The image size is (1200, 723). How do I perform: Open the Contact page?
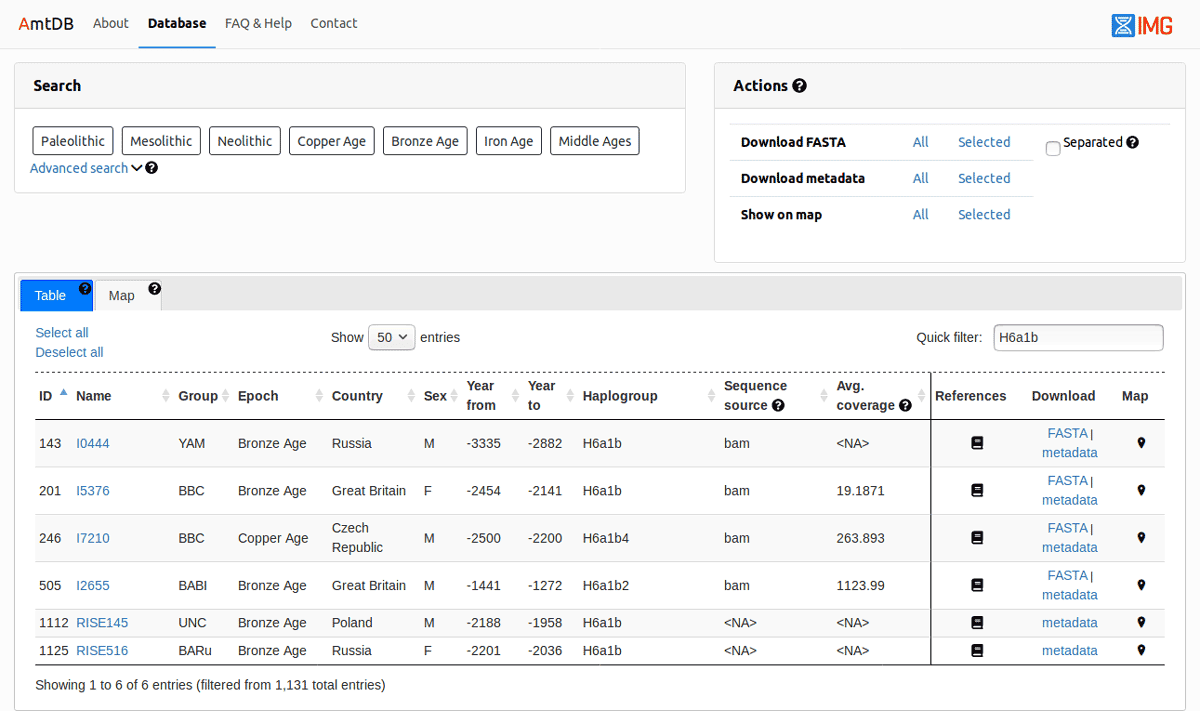(x=334, y=23)
